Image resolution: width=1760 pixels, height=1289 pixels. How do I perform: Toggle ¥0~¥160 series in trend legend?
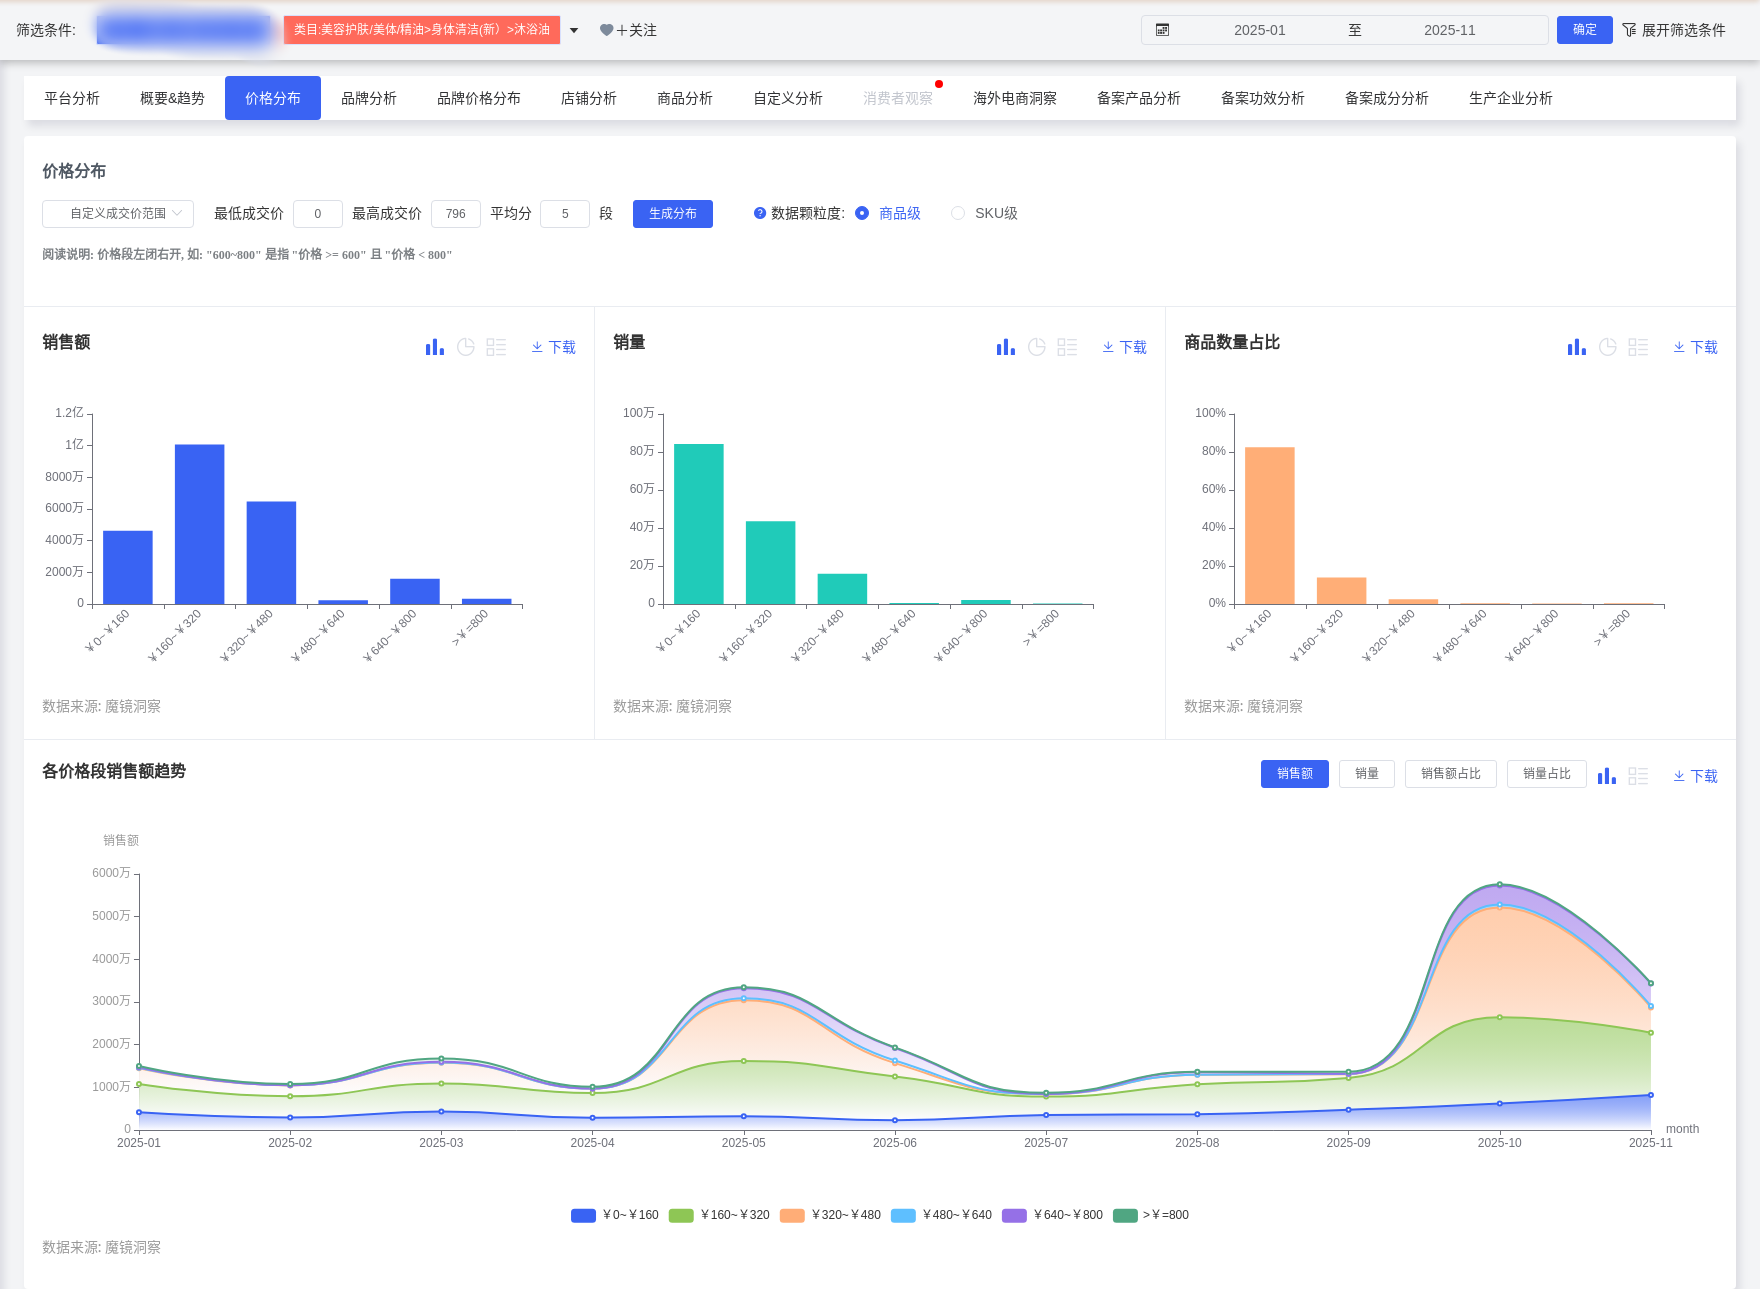583,1215
